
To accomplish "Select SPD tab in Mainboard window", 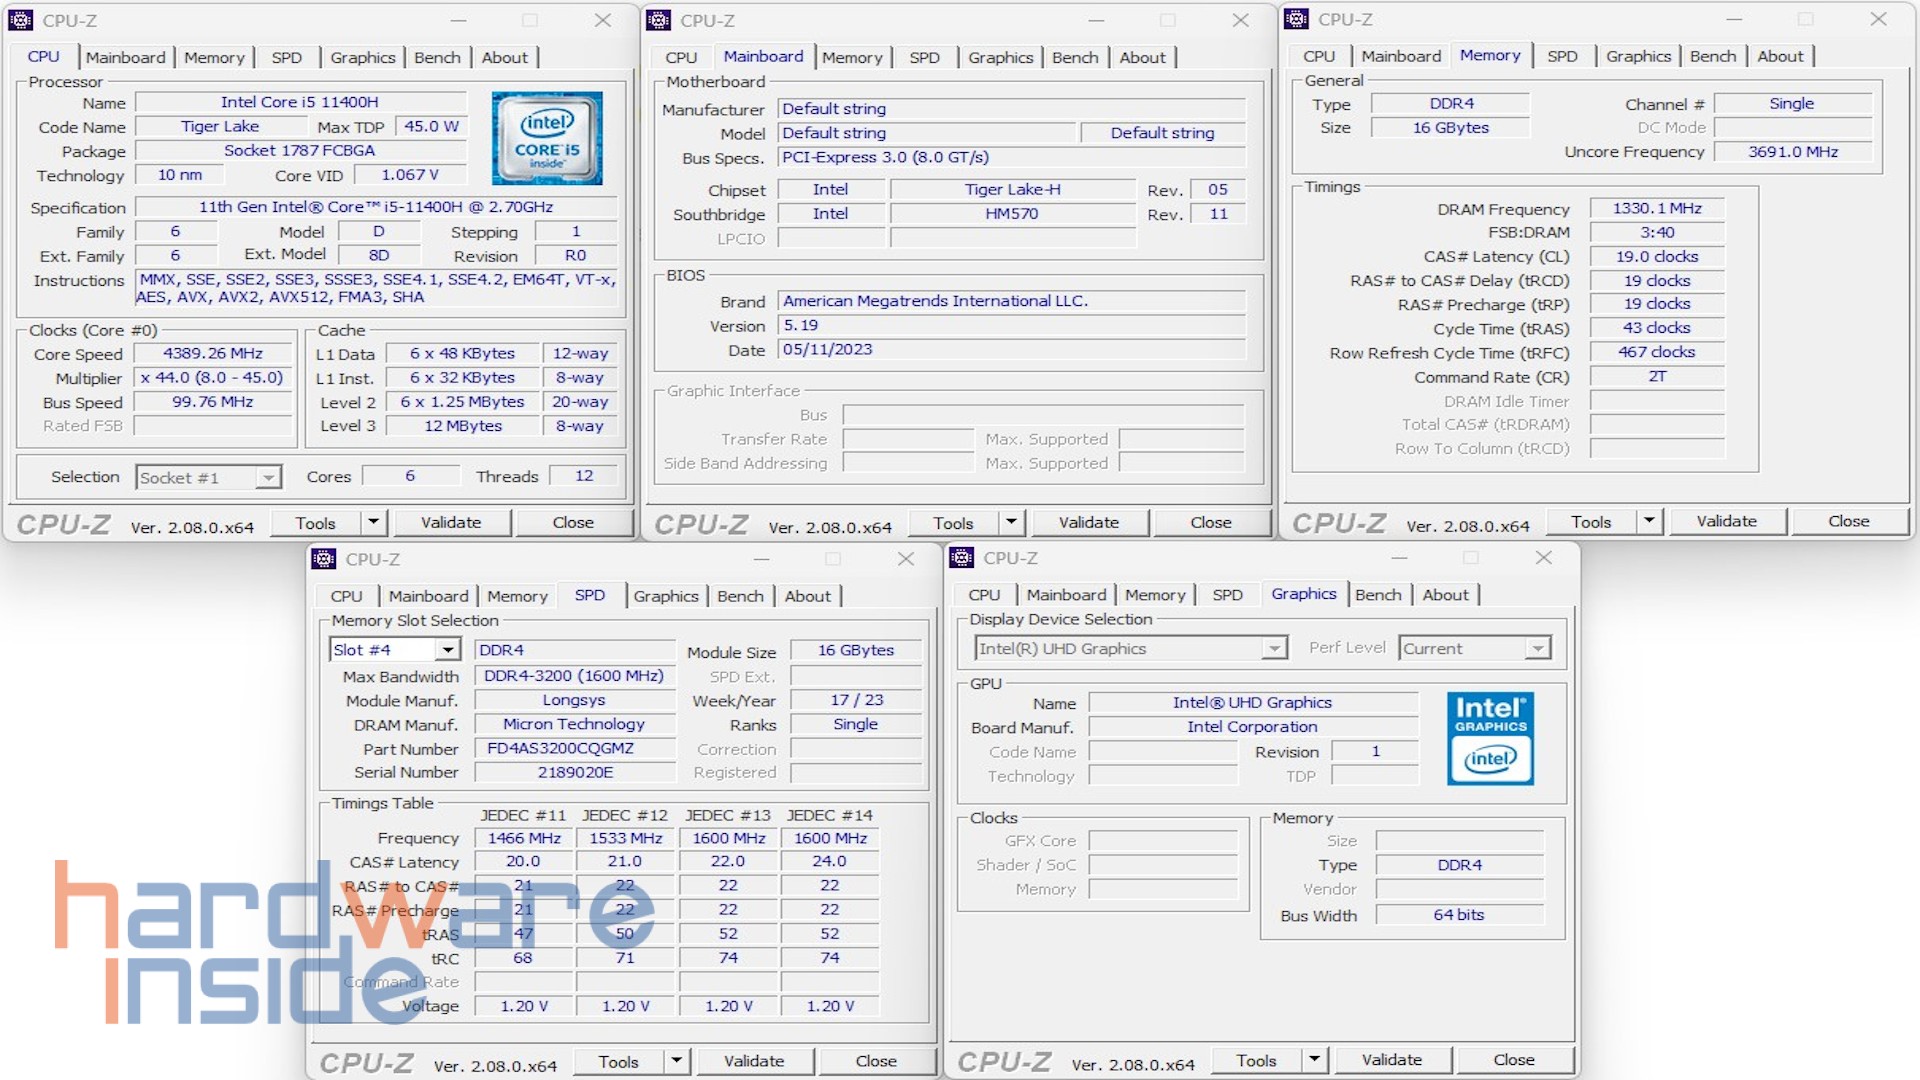I will click(x=924, y=57).
